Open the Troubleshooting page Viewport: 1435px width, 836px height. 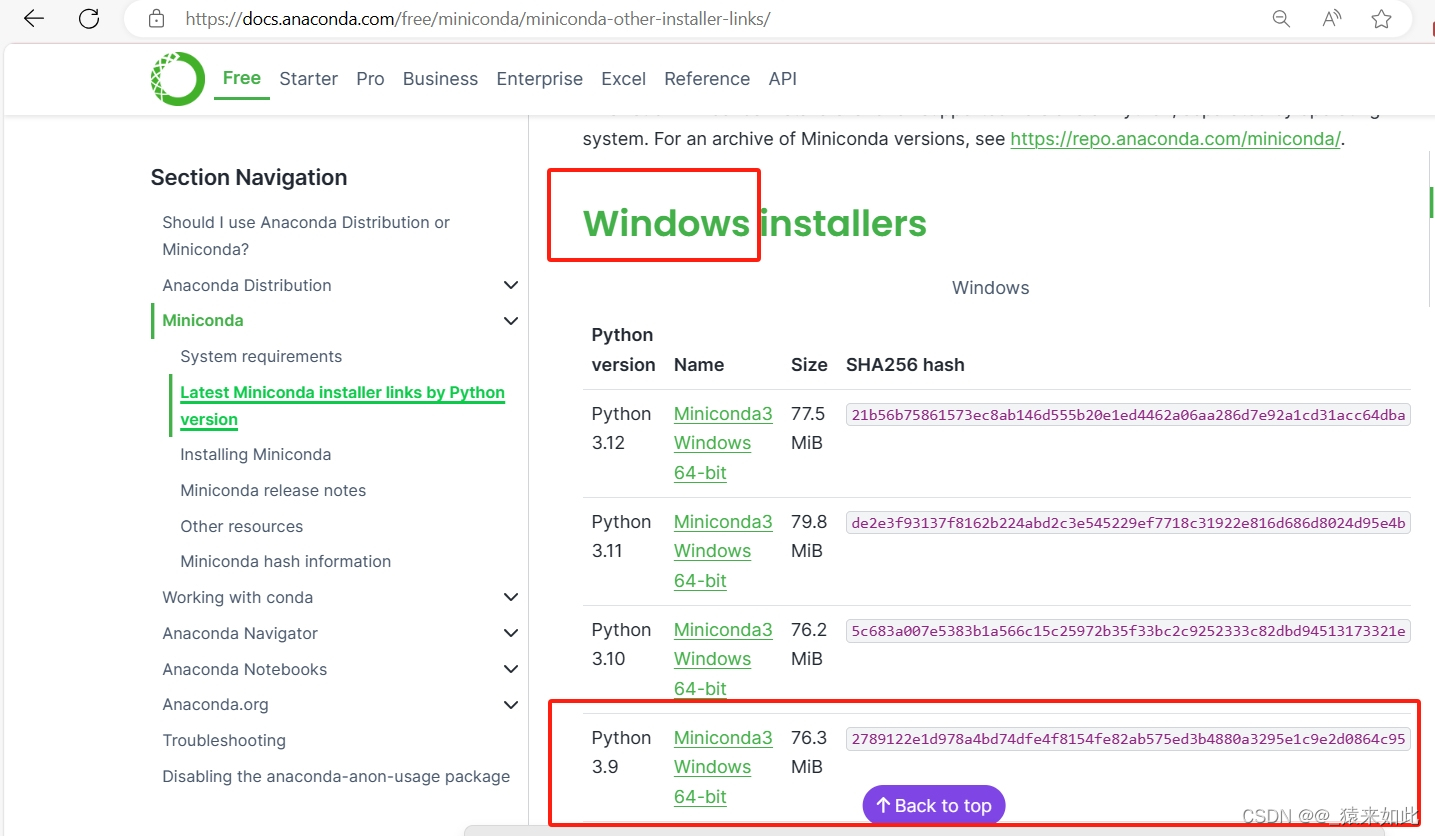click(224, 740)
